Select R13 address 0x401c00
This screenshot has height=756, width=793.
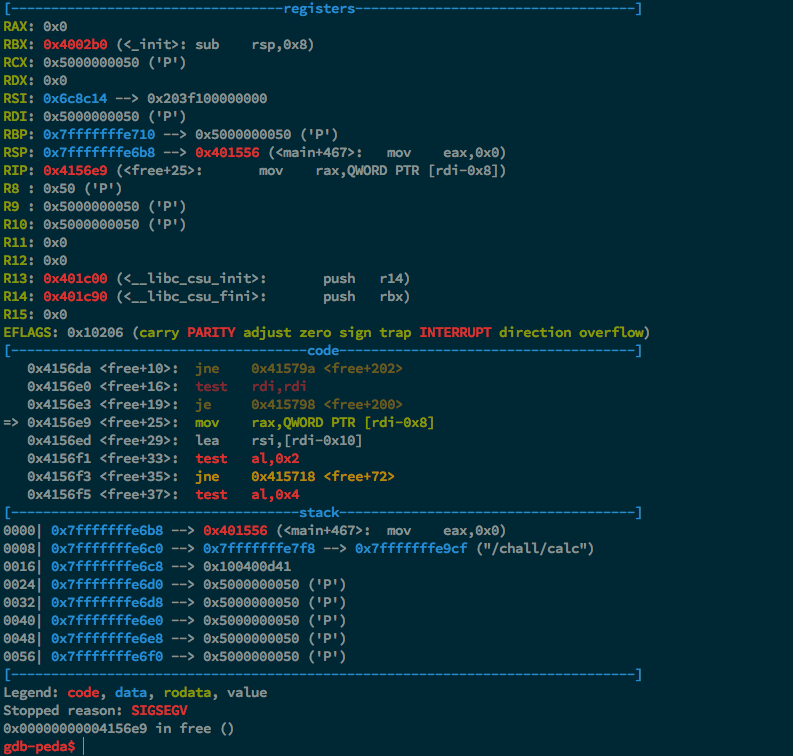coord(75,279)
